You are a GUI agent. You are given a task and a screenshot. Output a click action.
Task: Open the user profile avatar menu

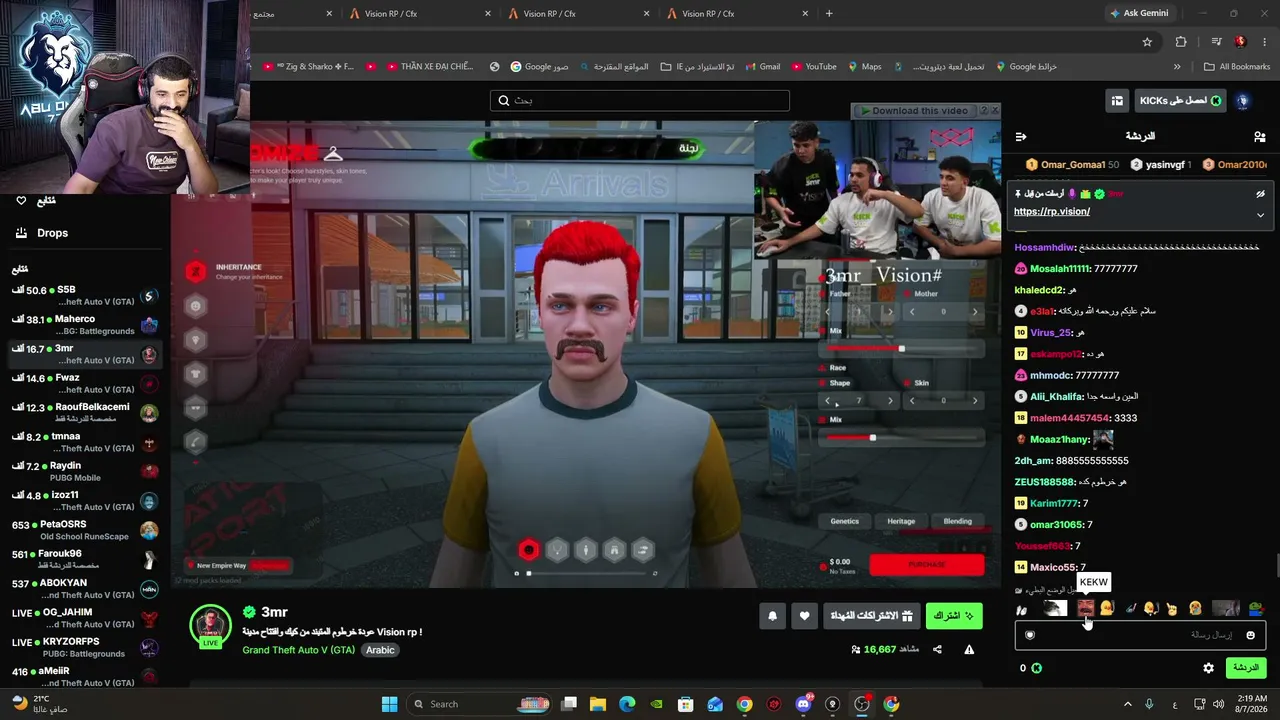click(1243, 101)
